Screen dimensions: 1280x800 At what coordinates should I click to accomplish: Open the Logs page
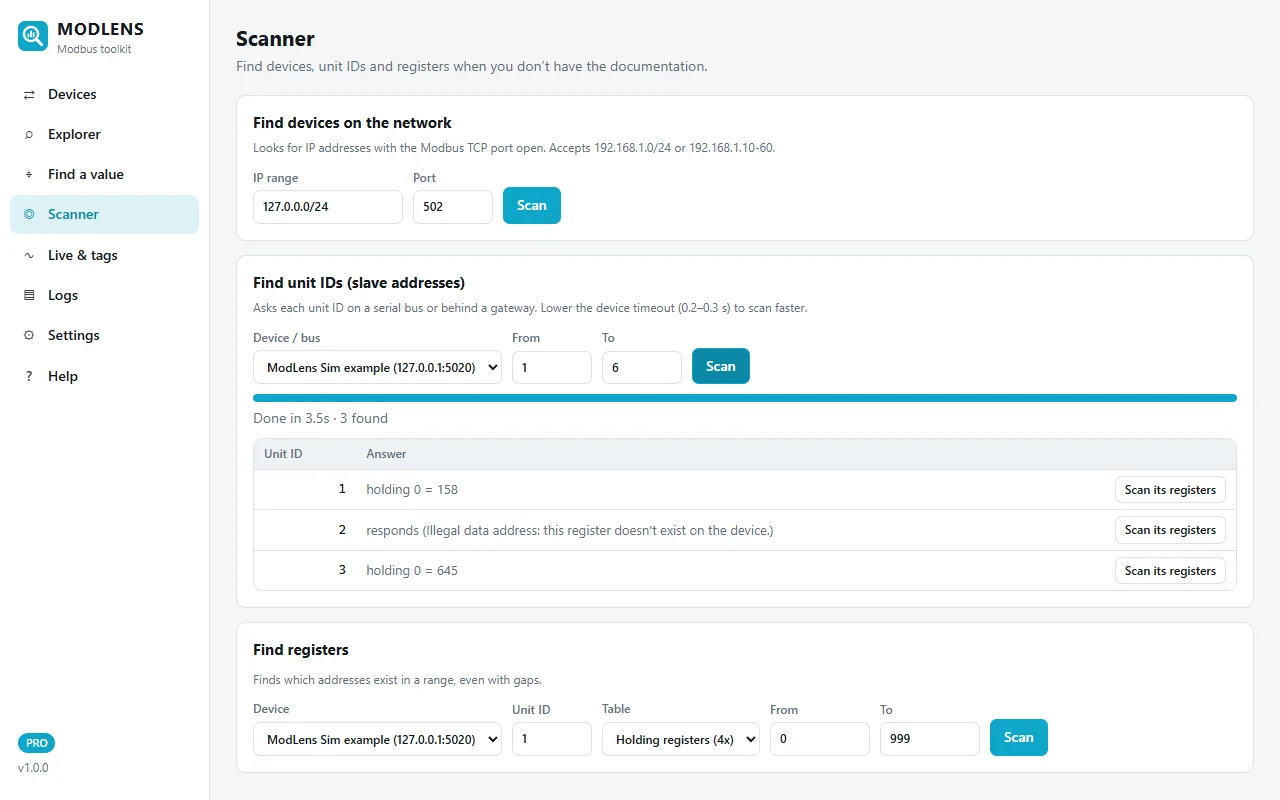104,295
